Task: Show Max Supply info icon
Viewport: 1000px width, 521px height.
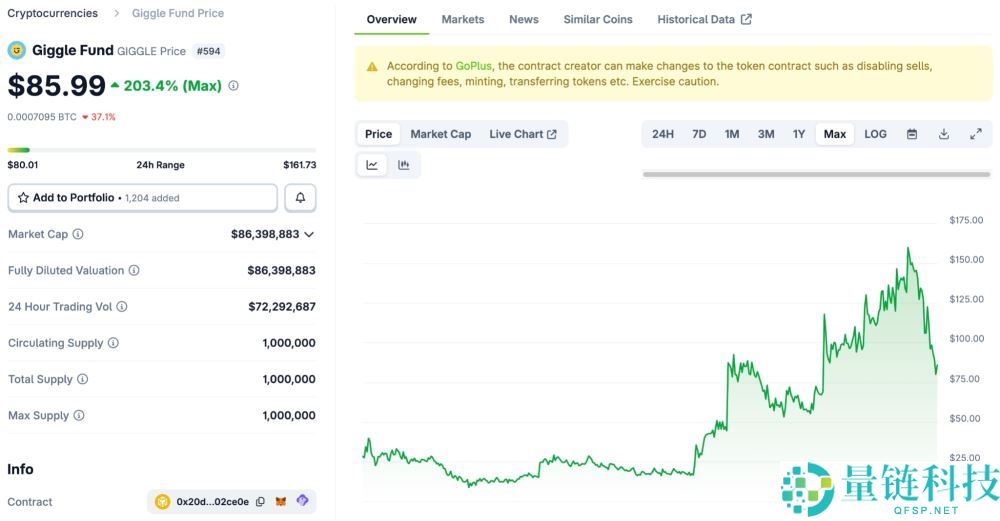Action: 78,415
